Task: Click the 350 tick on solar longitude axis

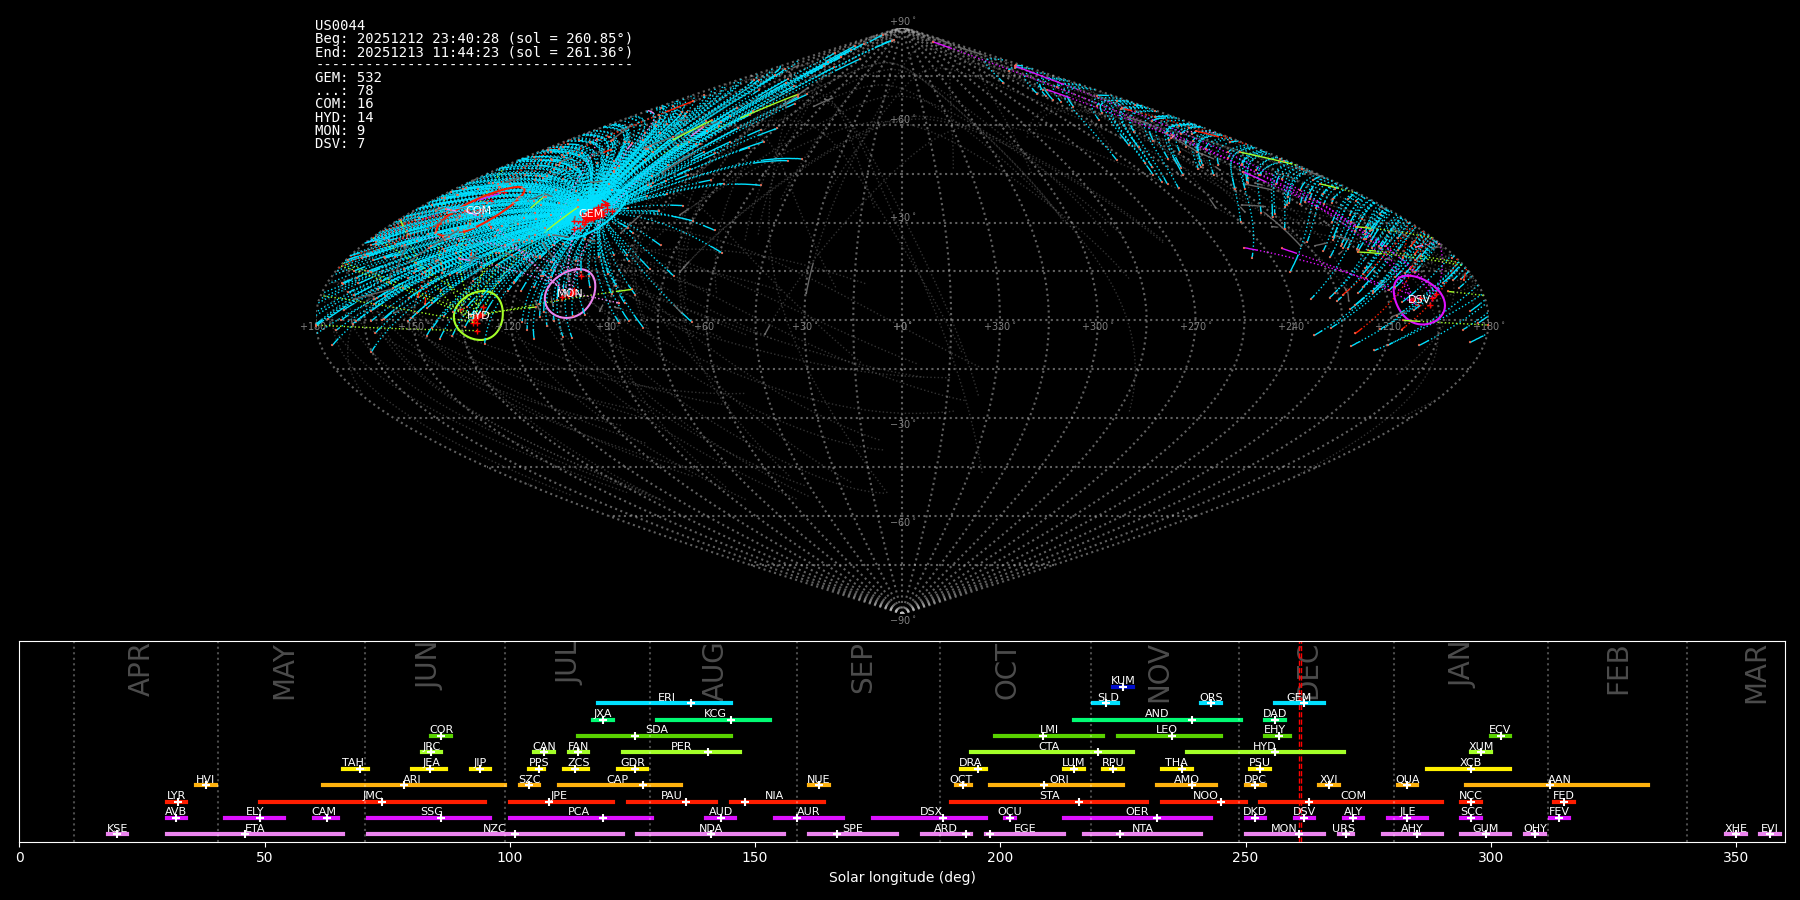Action: (x=1735, y=857)
